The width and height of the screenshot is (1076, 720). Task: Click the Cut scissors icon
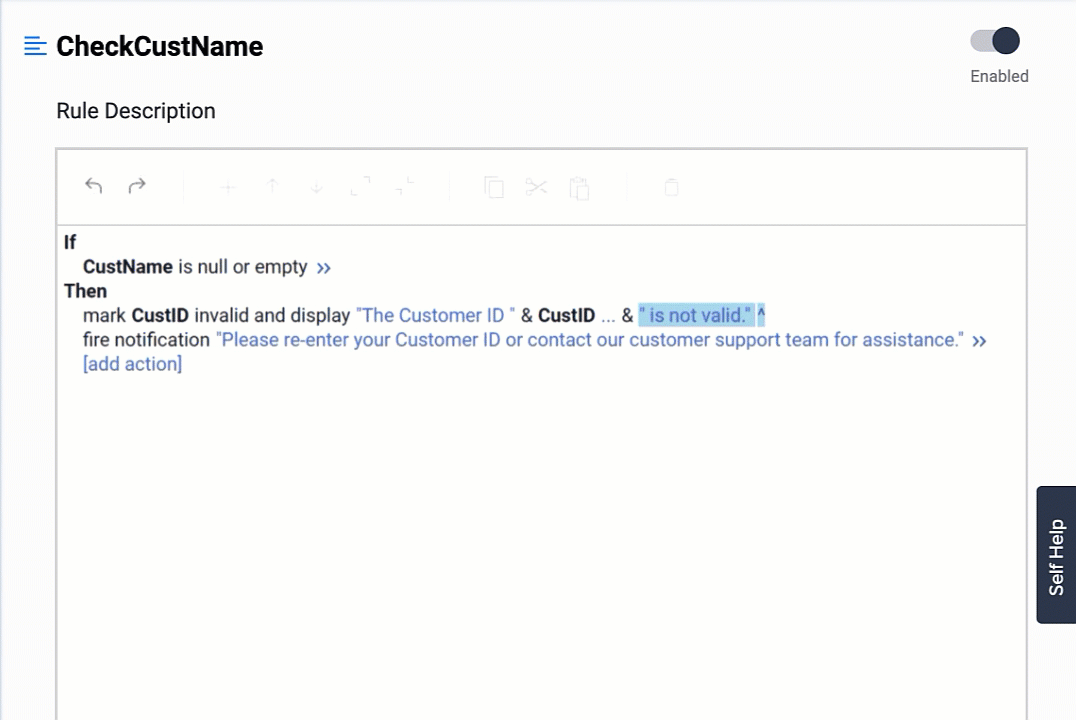(x=537, y=187)
